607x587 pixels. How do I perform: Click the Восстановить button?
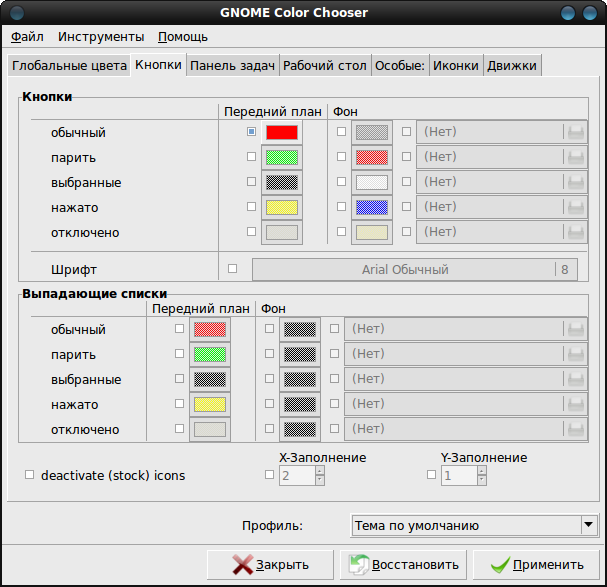tap(403, 565)
